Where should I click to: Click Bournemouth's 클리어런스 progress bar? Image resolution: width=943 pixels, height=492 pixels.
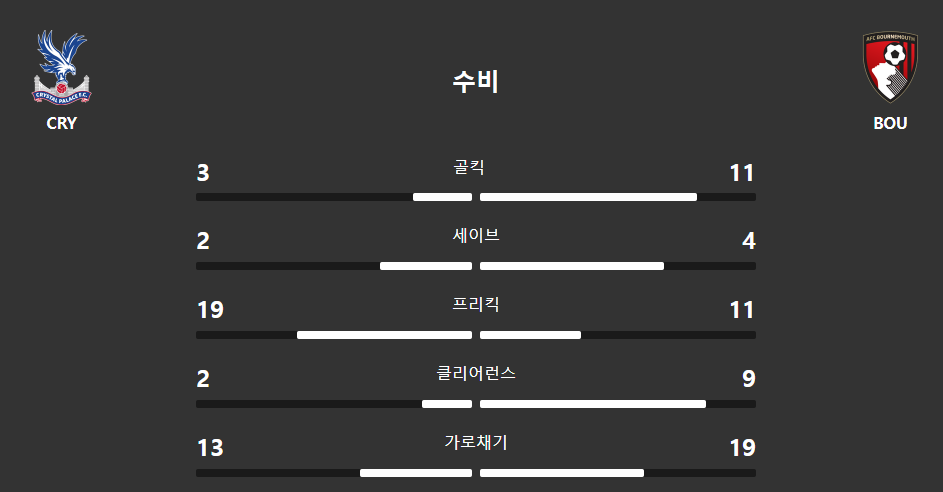618,404
